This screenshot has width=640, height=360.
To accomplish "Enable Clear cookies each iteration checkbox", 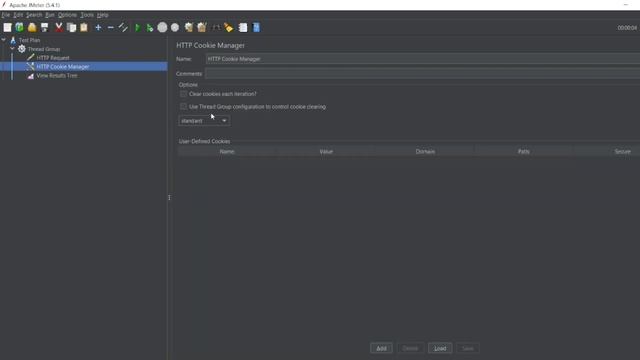I will [183, 94].
